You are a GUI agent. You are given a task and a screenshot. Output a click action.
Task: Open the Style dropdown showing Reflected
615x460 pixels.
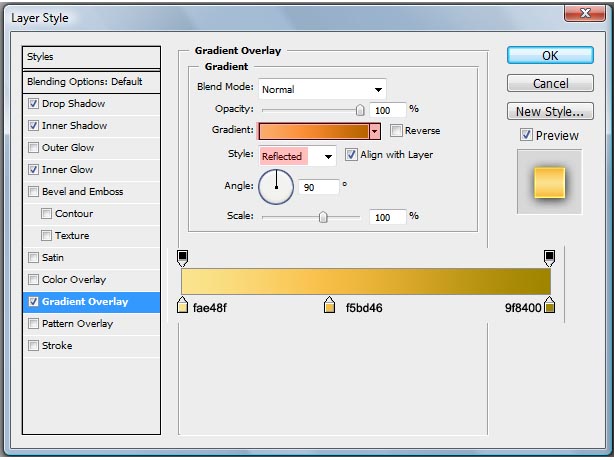click(x=297, y=156)
